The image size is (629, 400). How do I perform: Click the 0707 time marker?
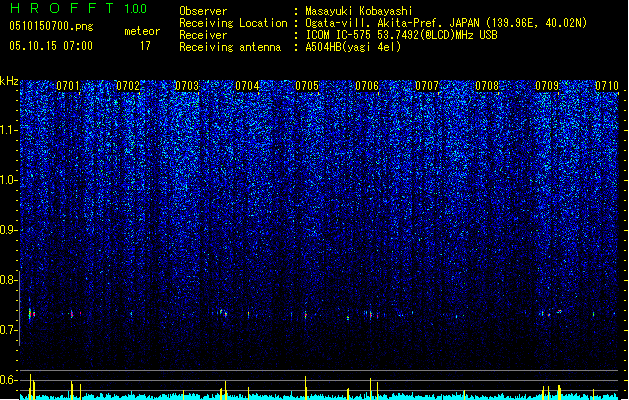pos(427,86)
